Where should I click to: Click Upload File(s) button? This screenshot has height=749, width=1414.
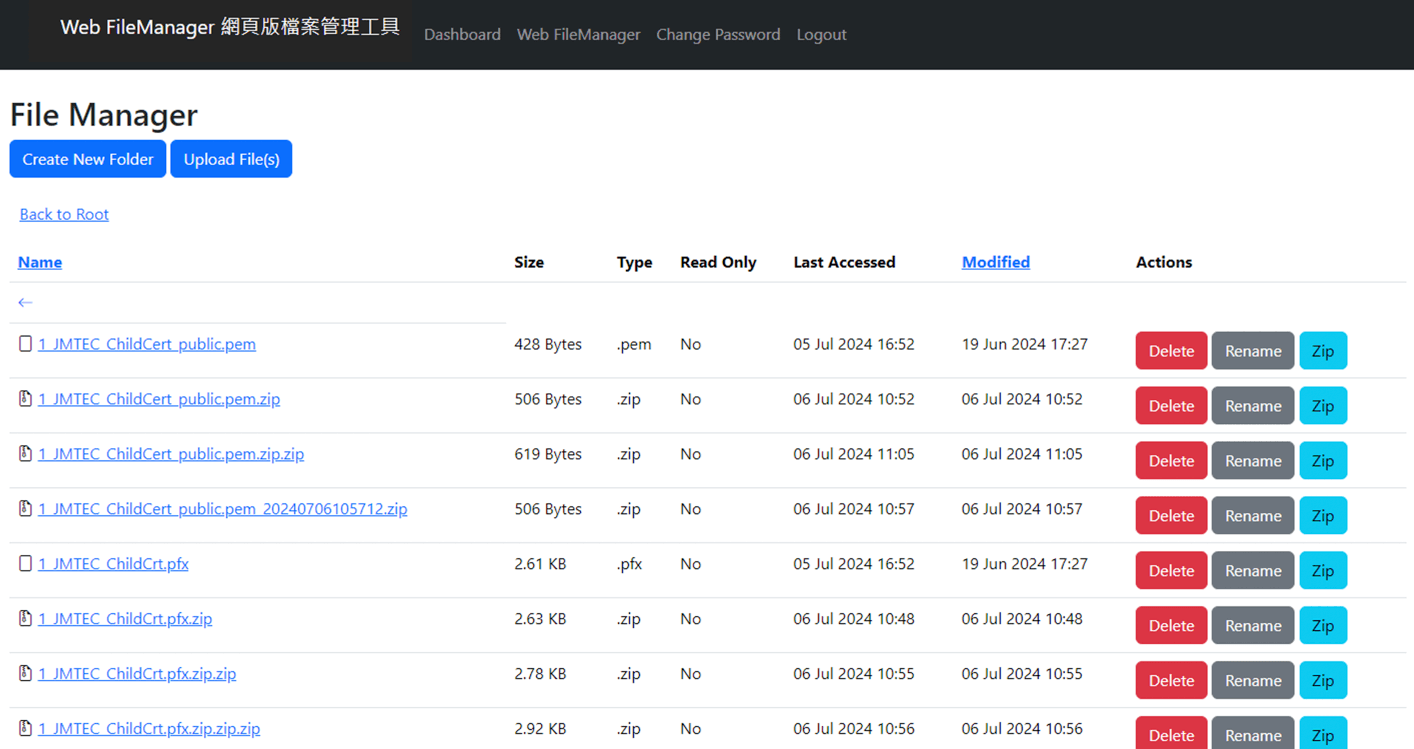pyautogui.click(x=231, y=159)
